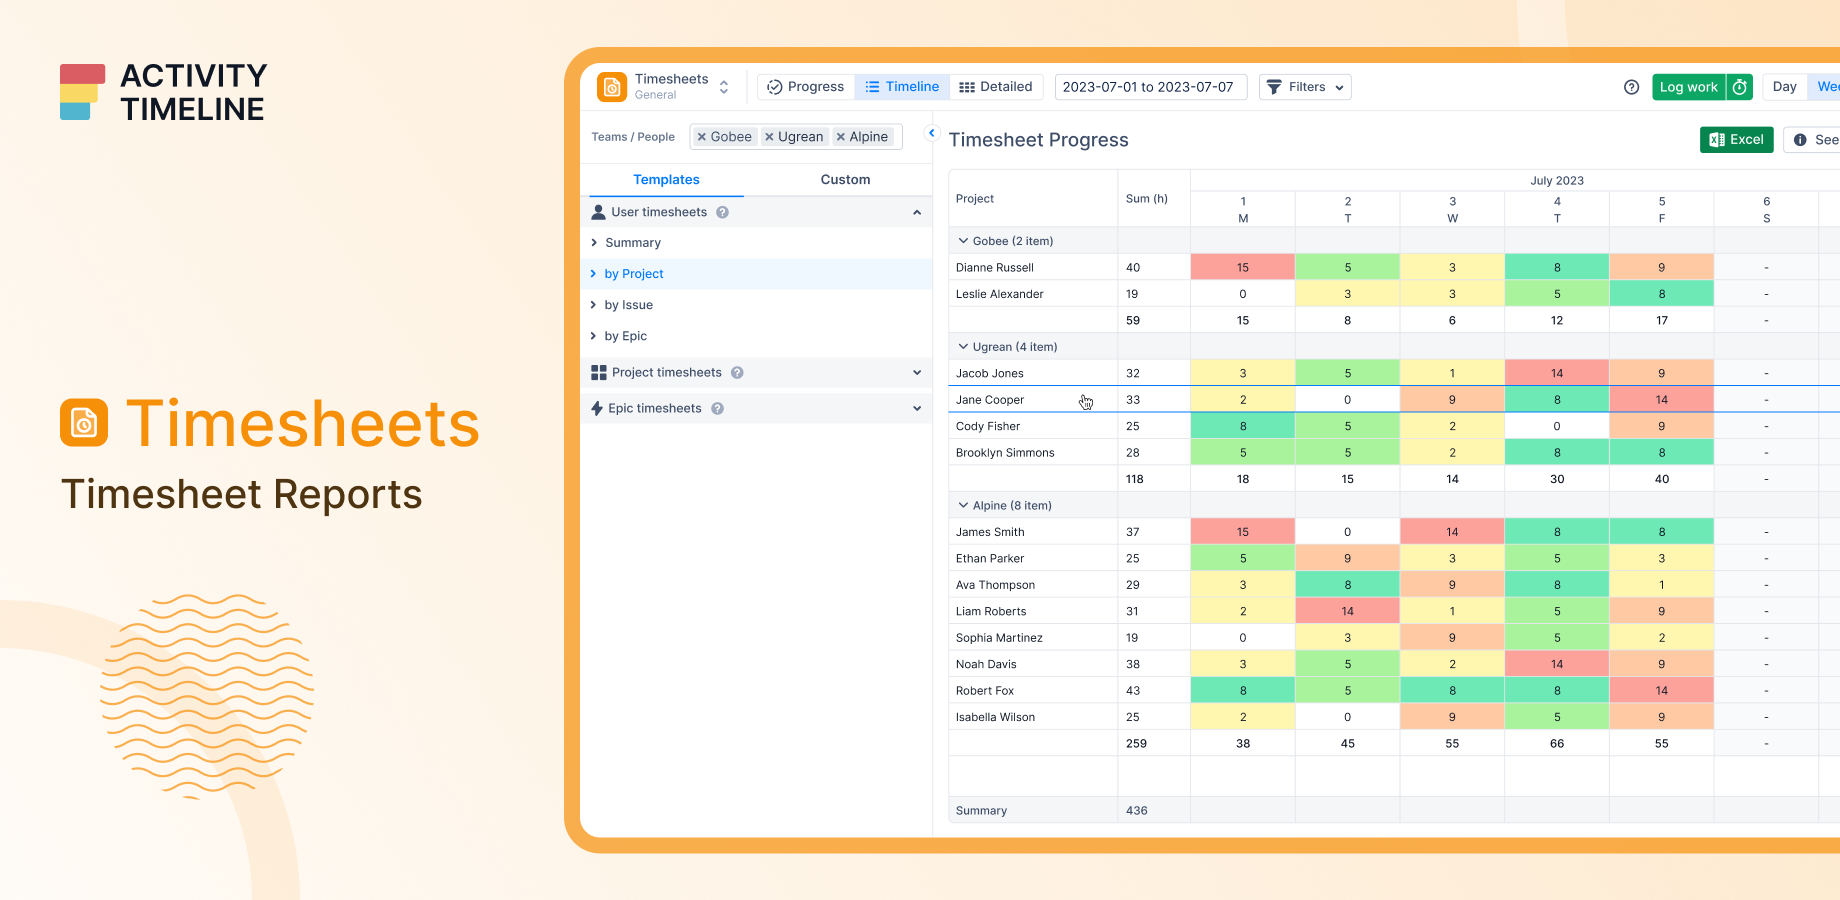Click the Timesheets app logo icon
Screen dimensions: 1840x900
click(612, 87)
